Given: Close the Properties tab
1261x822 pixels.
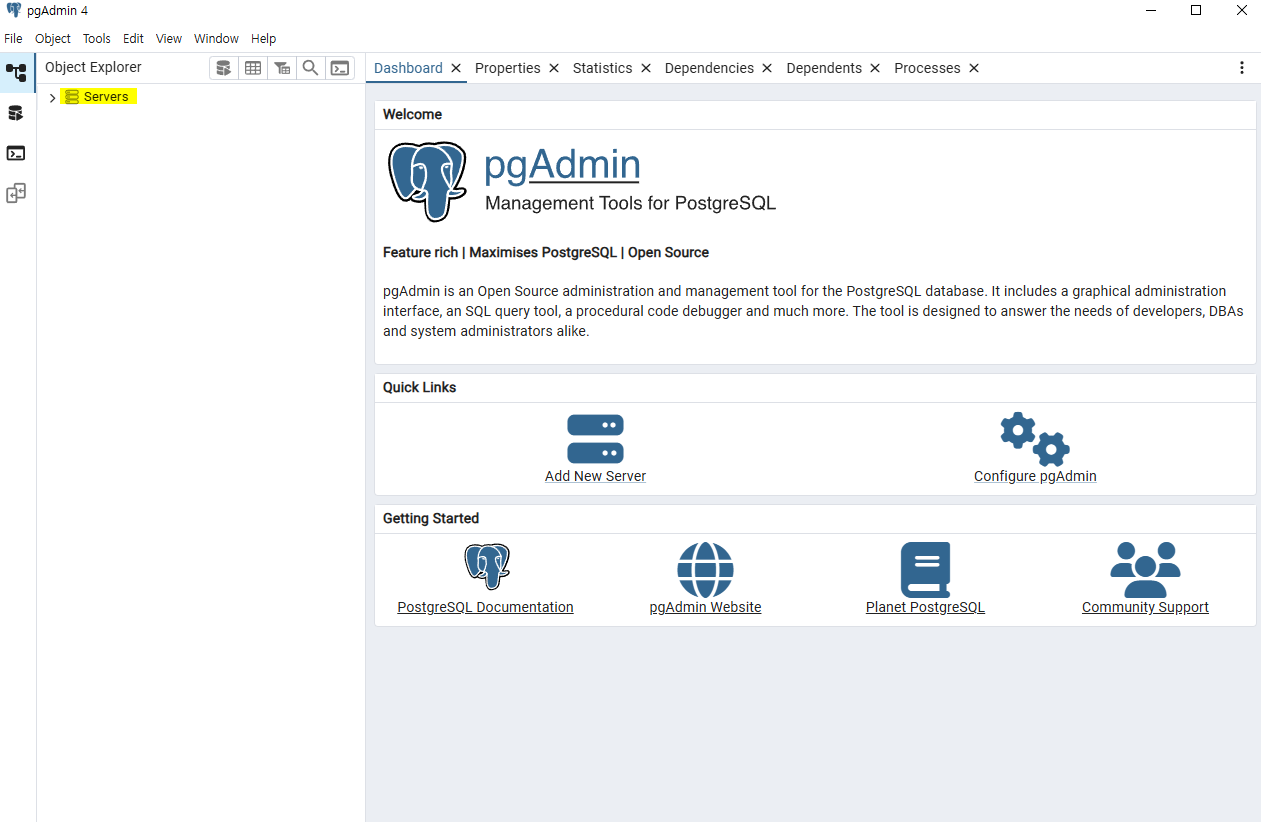Looking at the screenshot, I should point(554,68).
